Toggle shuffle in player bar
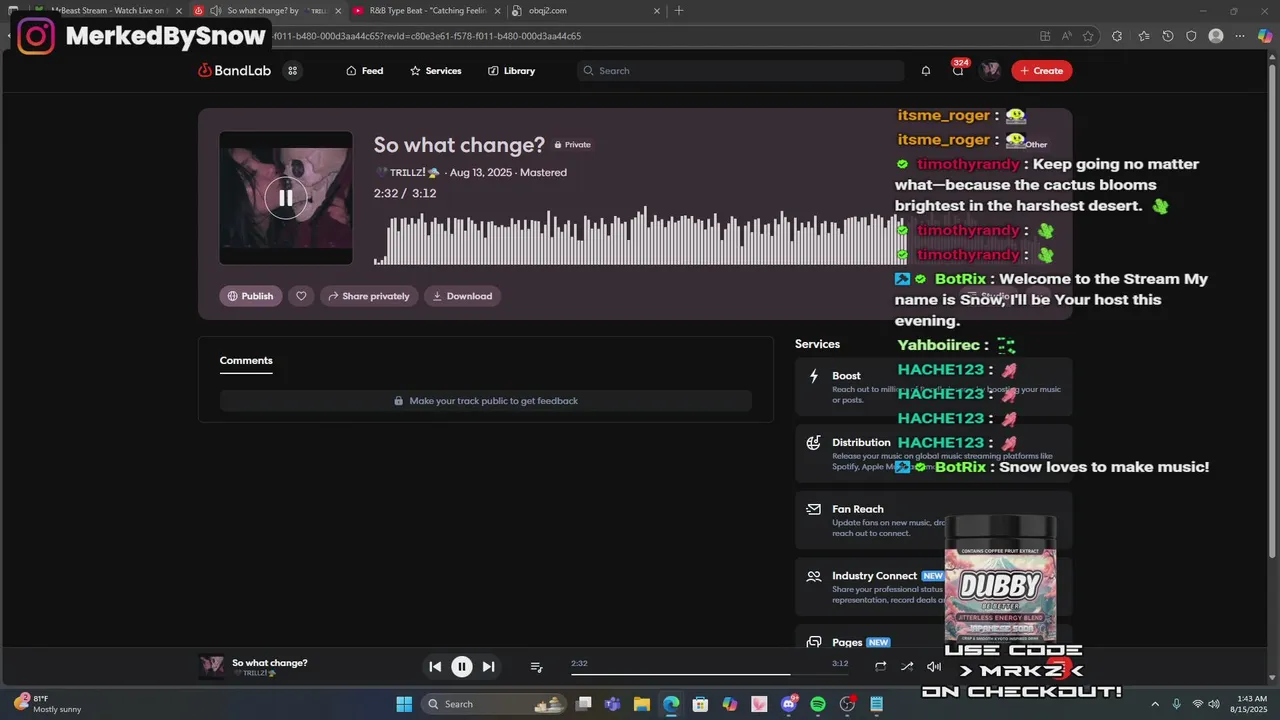This screenshot has height=720, width=1280. coord(907,667)
